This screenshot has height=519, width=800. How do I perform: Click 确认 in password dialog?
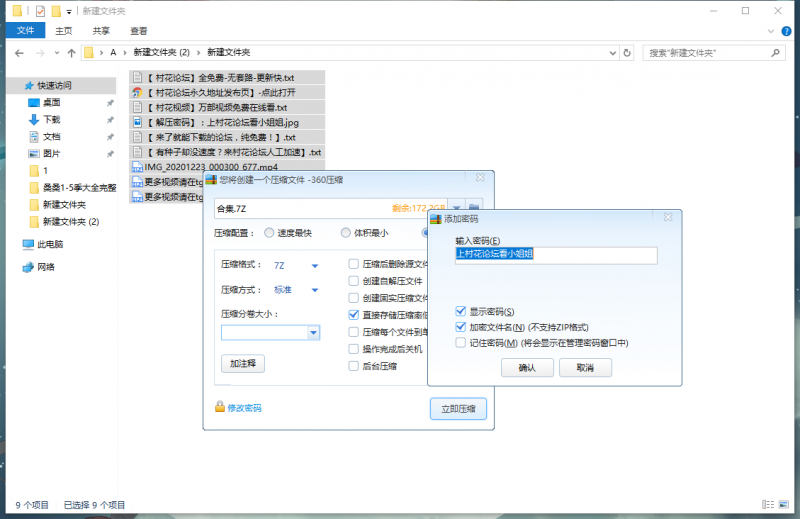click(x=527, y=367)
